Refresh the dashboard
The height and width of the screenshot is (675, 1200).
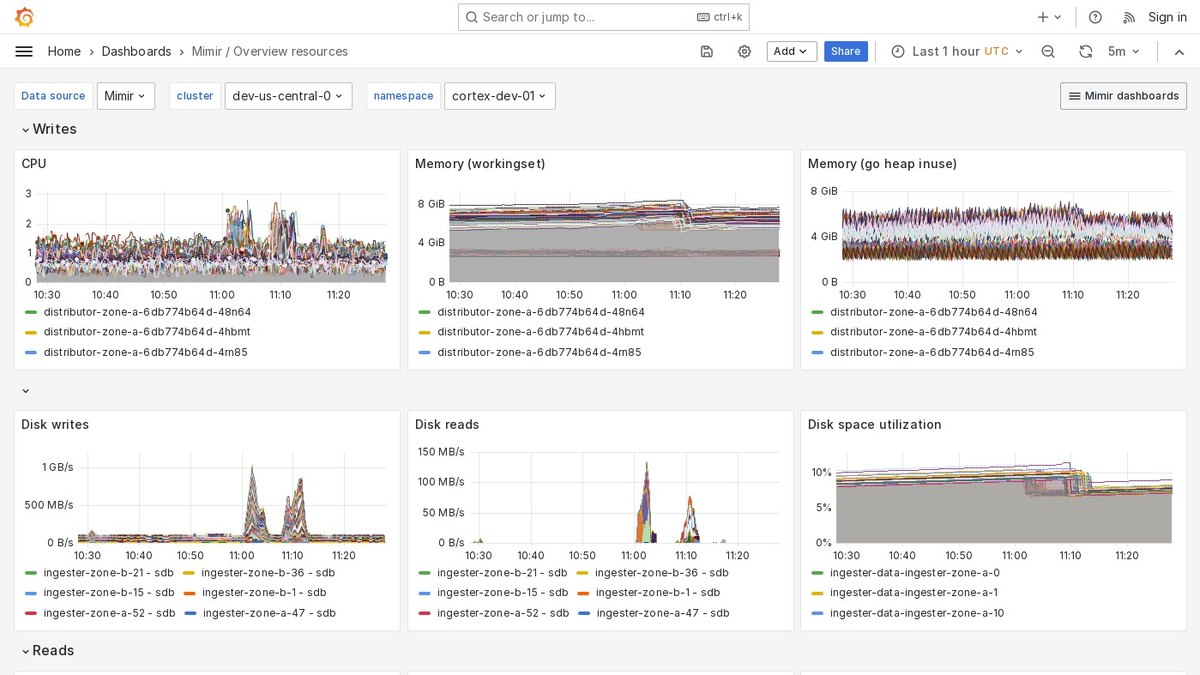click(1086, 51)
